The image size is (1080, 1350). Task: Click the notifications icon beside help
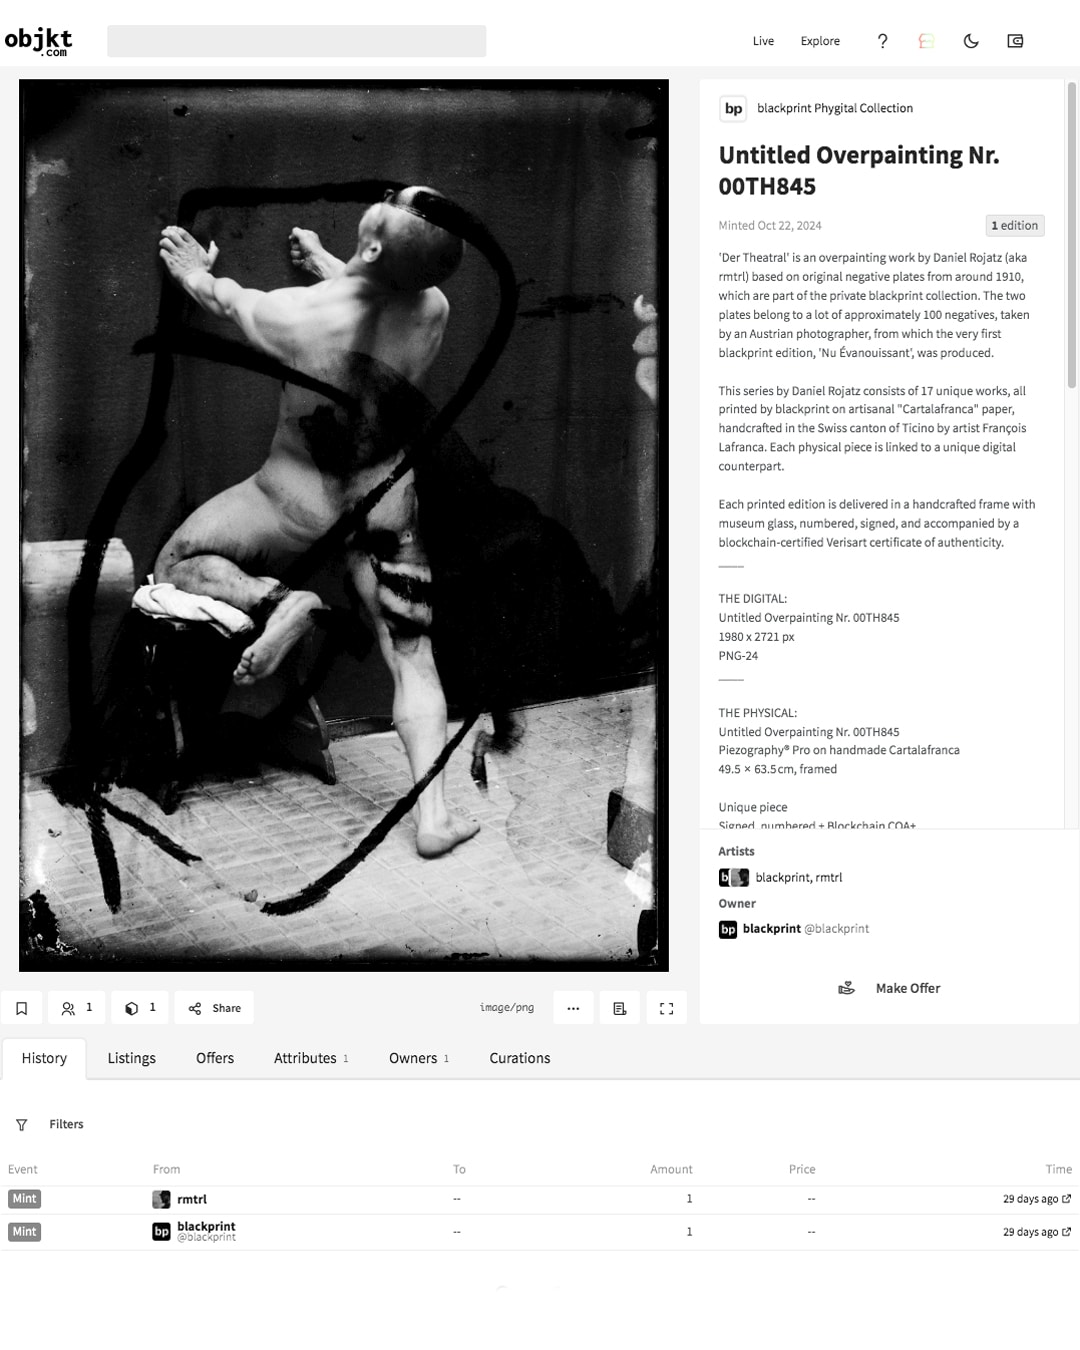(926, 41)
